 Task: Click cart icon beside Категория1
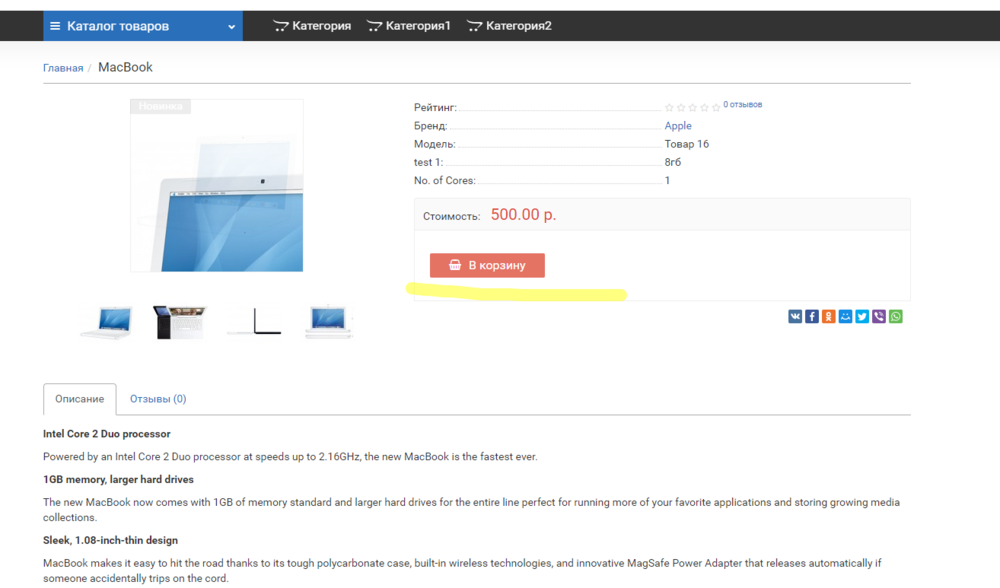pyautogui.click(x=374, y=26)
